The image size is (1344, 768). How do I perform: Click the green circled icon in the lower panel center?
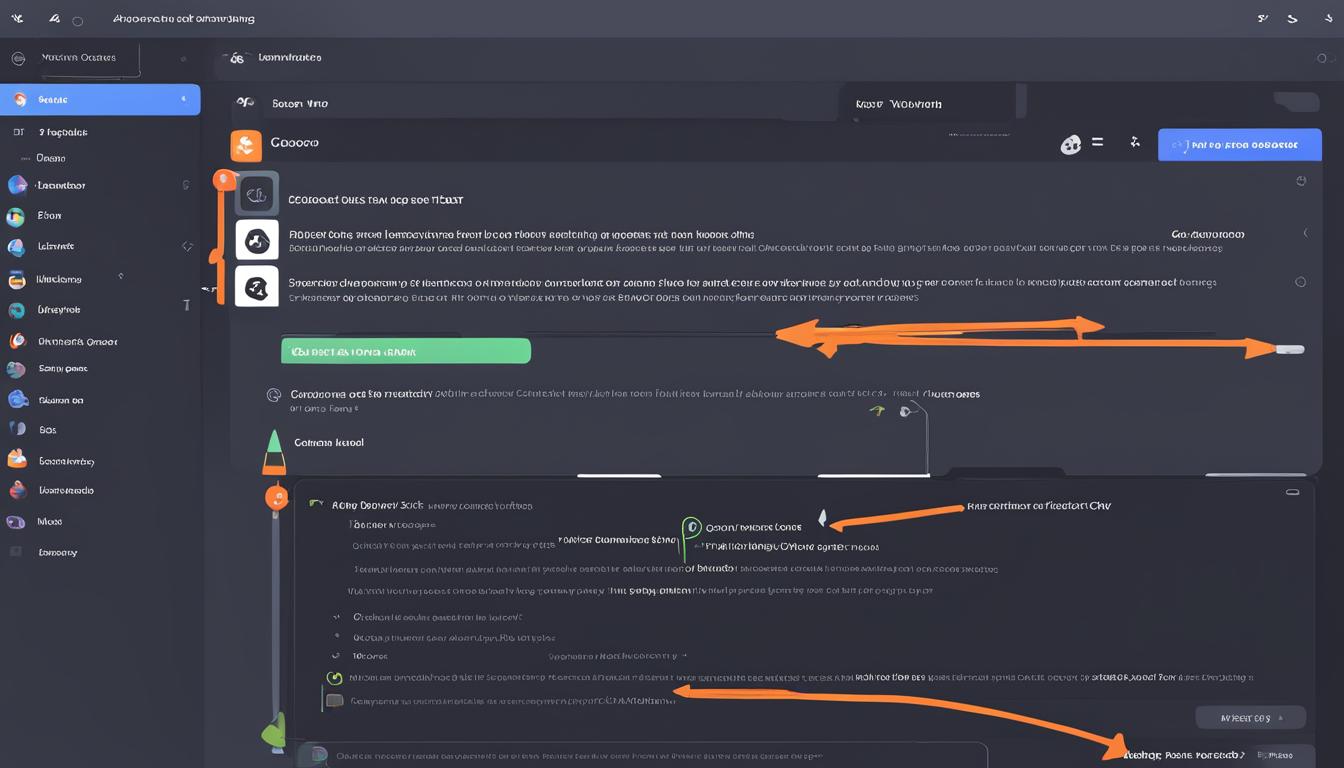tap(691, 527)
